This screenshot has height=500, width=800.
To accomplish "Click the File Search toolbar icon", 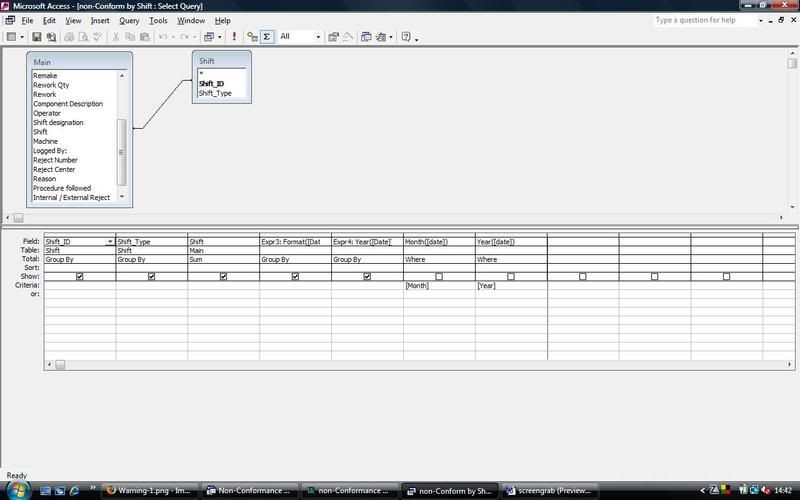I will (x=51, y=37).
